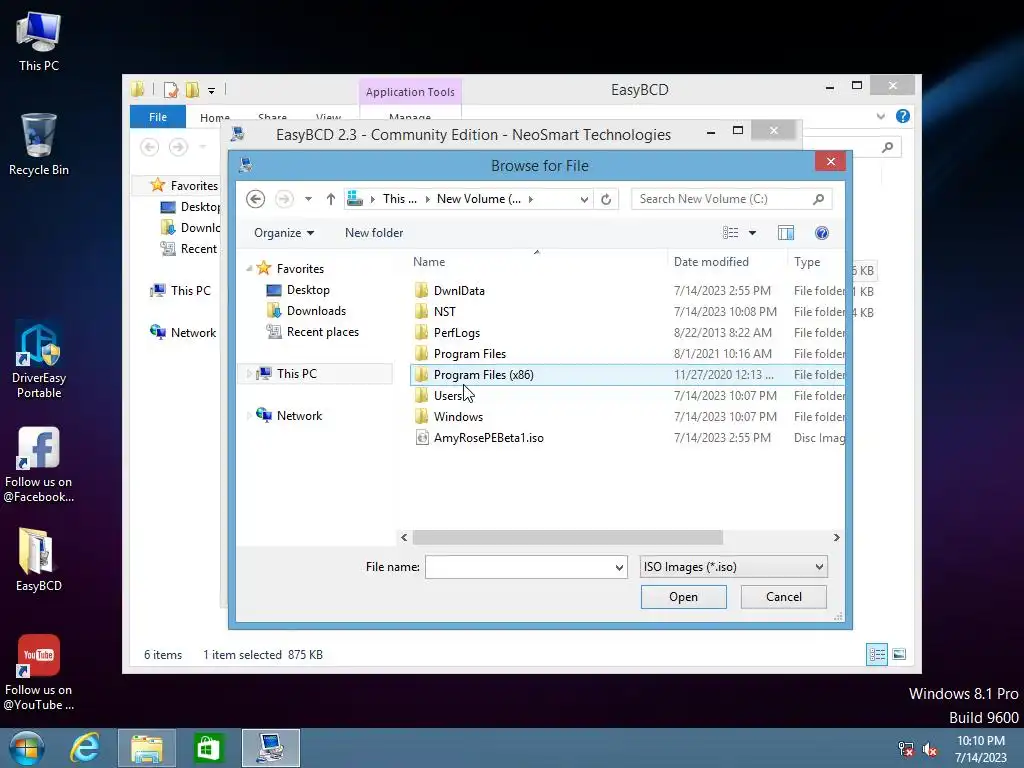Go forward in Browse for File dialog
The width and height of the screenshot is (1024, 768).
[284, 199]
